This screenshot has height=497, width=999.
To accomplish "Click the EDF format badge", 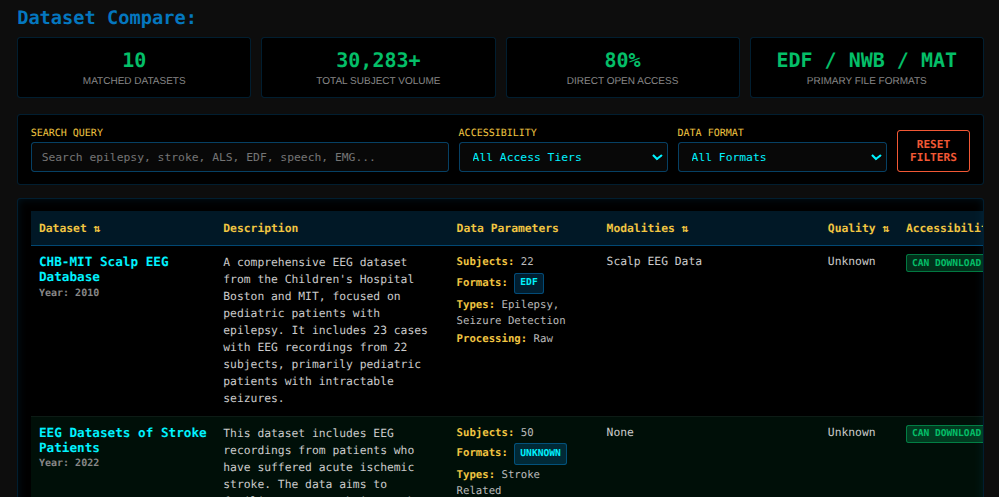I will [x=529, y=283].
